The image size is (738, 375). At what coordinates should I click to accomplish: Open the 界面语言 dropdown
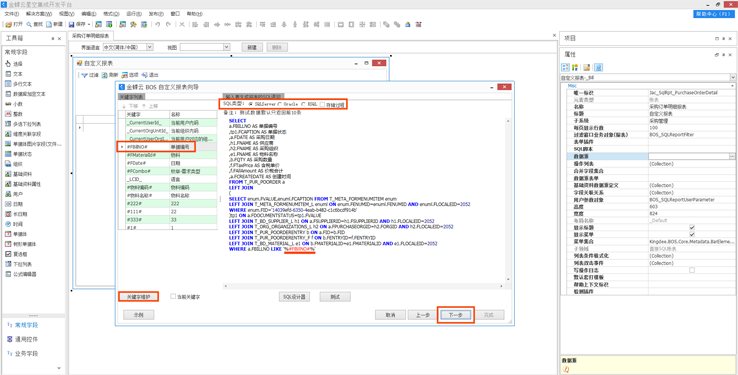150,47
